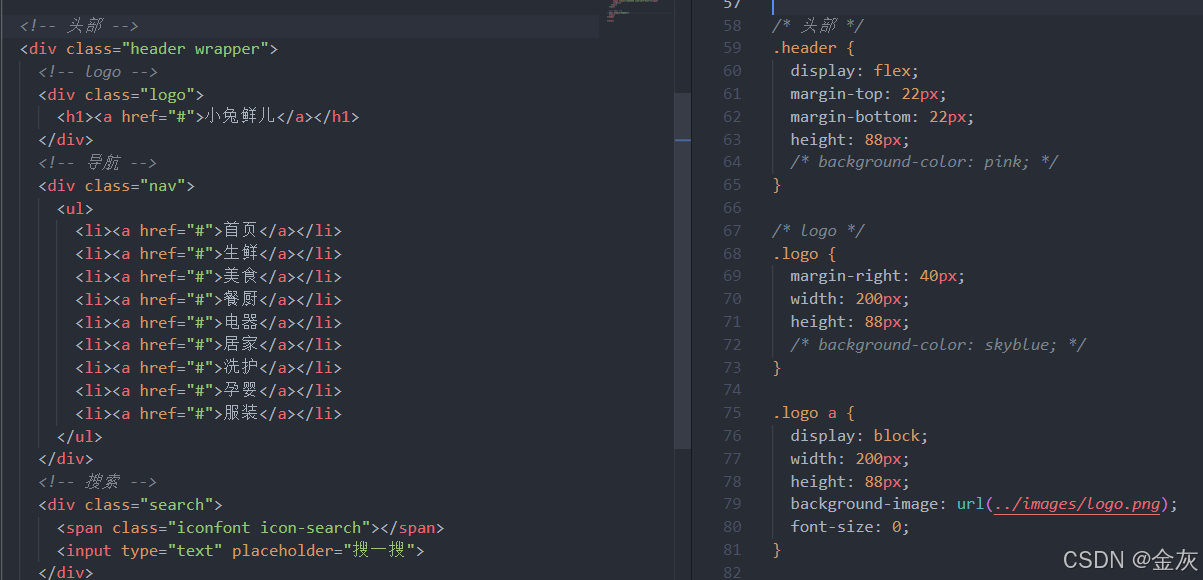Click the '<!-- 导航 -->' HTML comment

click(98, 163)
